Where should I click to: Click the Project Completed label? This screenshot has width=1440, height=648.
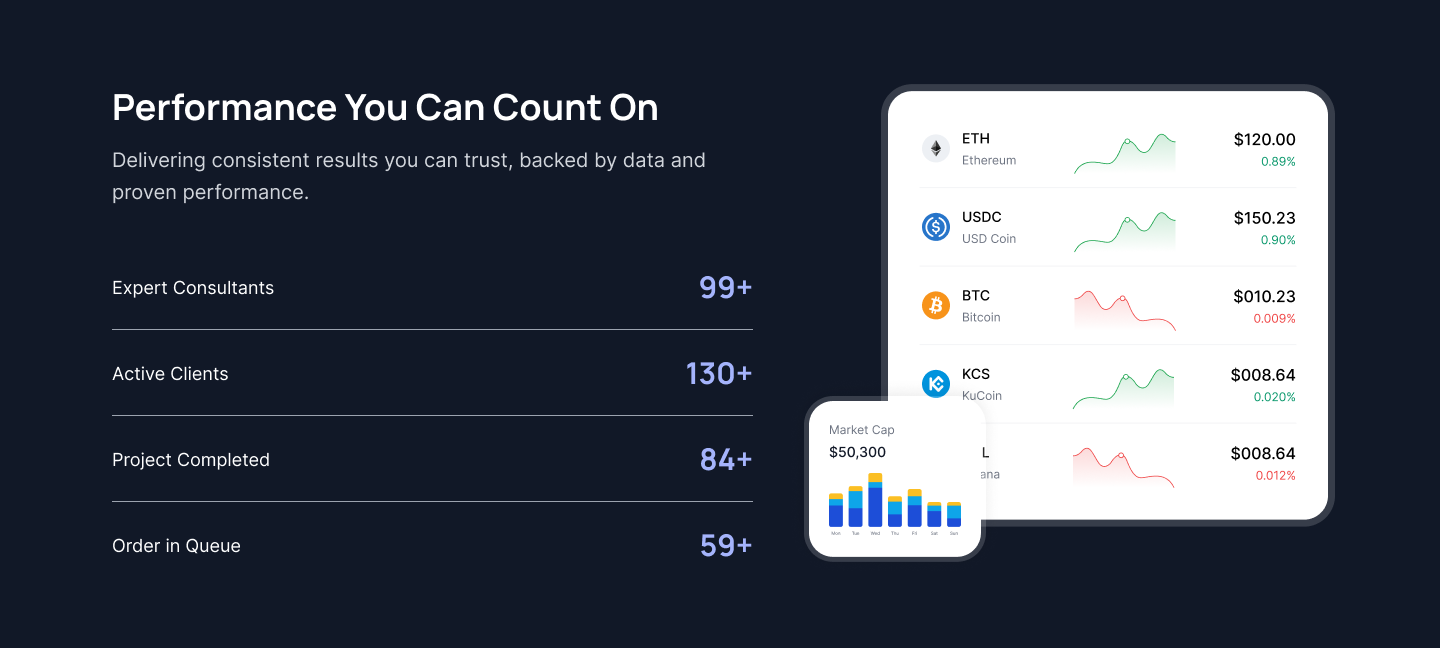tap(191, 460)
